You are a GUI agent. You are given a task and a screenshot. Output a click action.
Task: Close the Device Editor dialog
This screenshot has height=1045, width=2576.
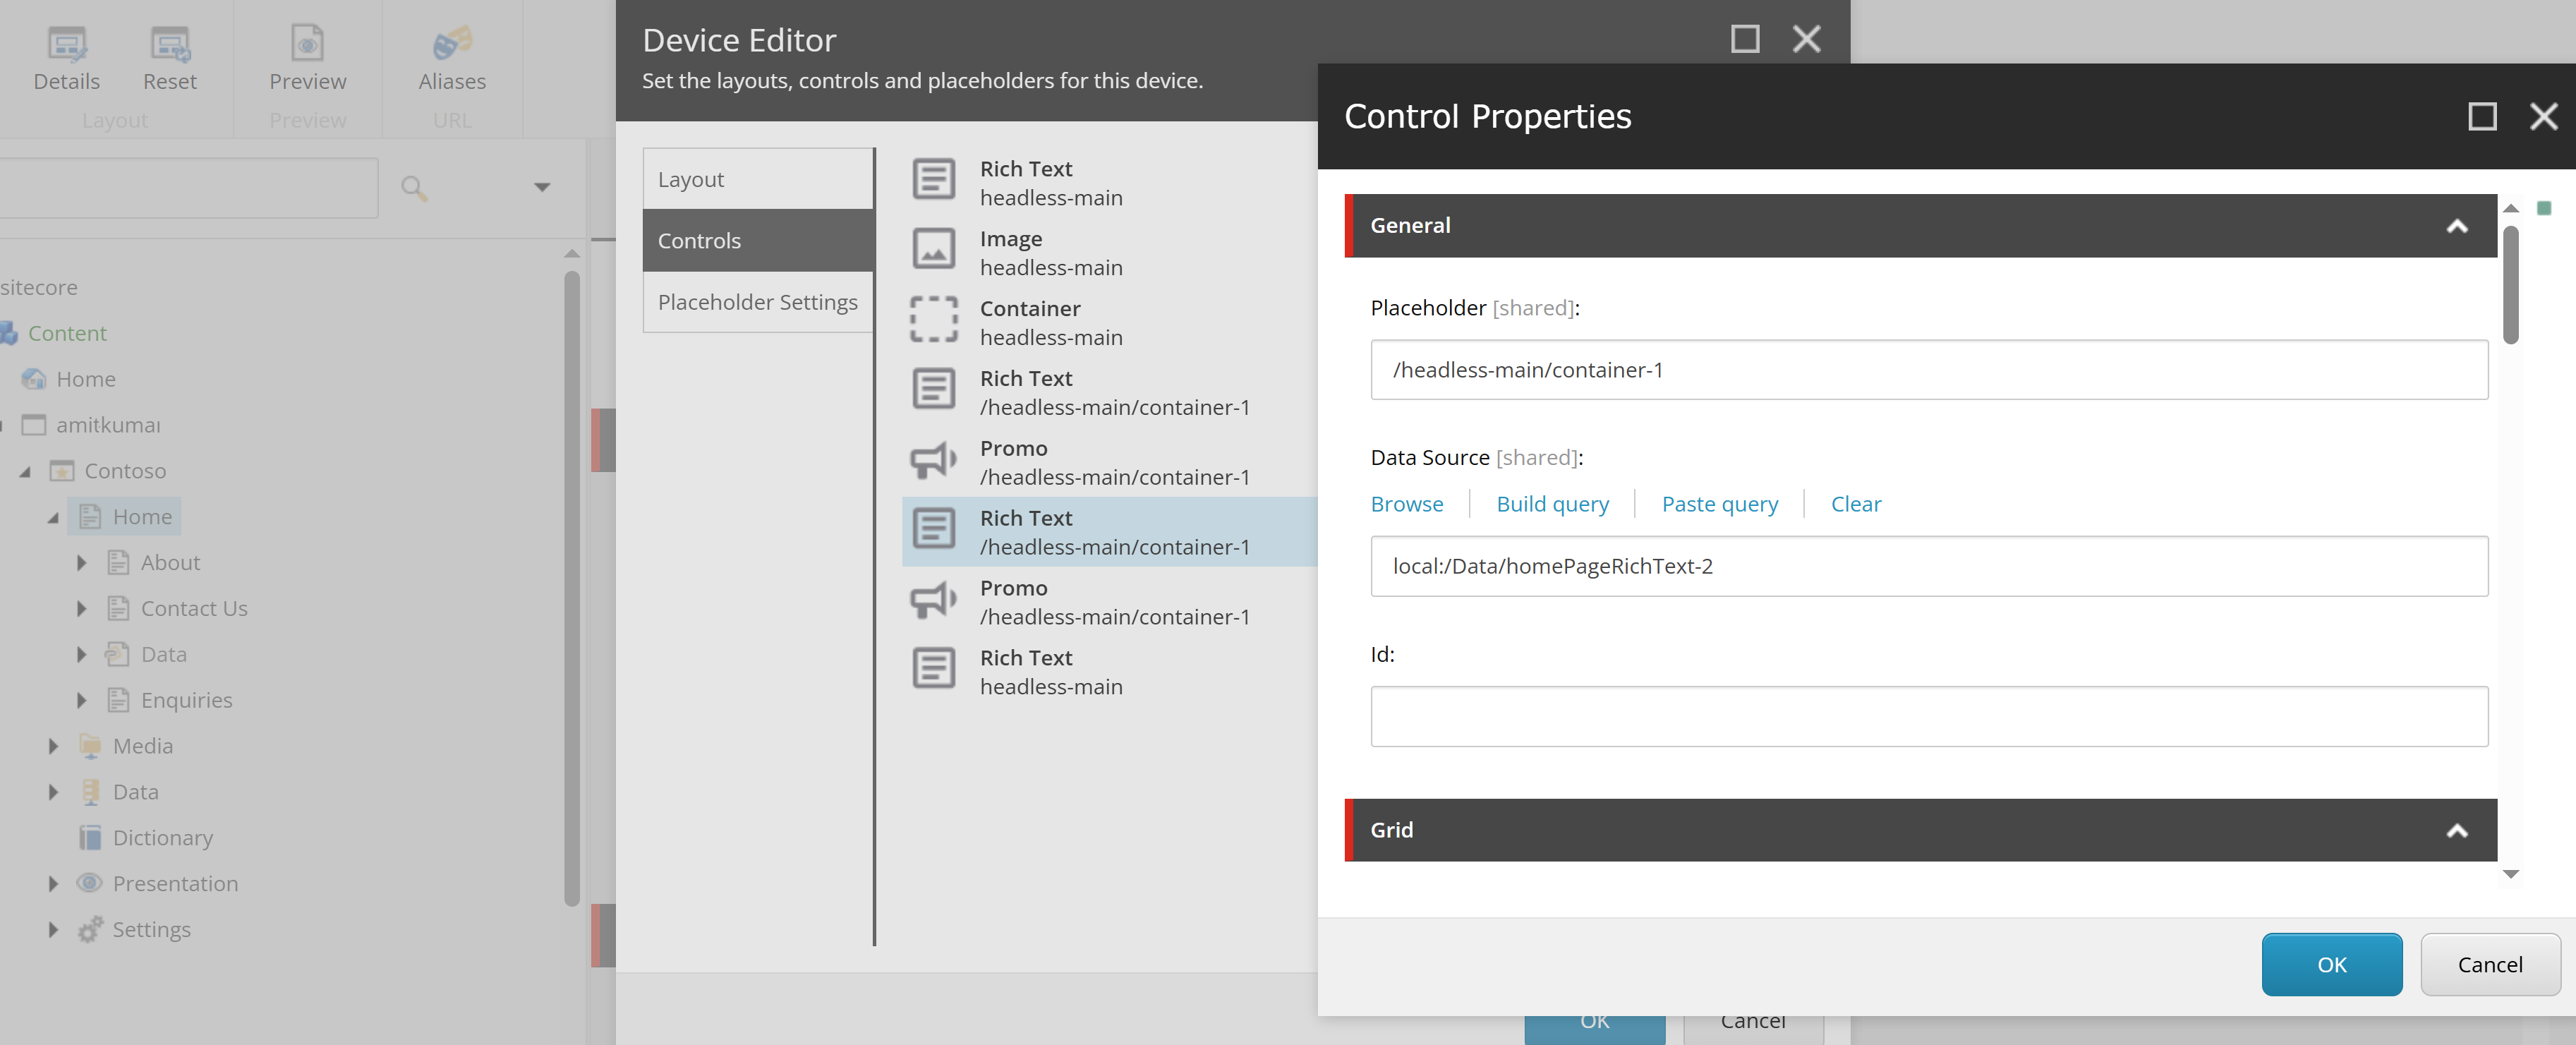pos(1806,39)
